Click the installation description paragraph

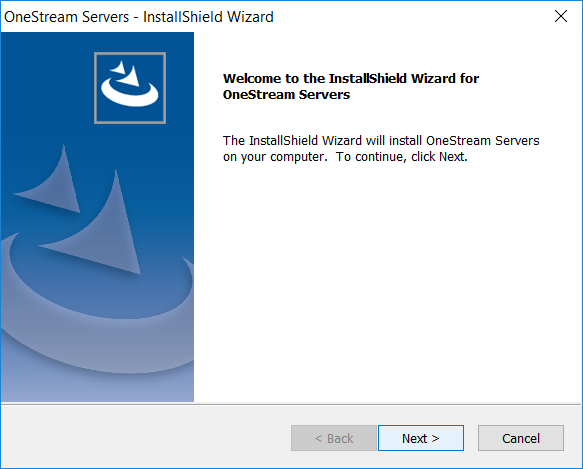click(x=381, y=148)
